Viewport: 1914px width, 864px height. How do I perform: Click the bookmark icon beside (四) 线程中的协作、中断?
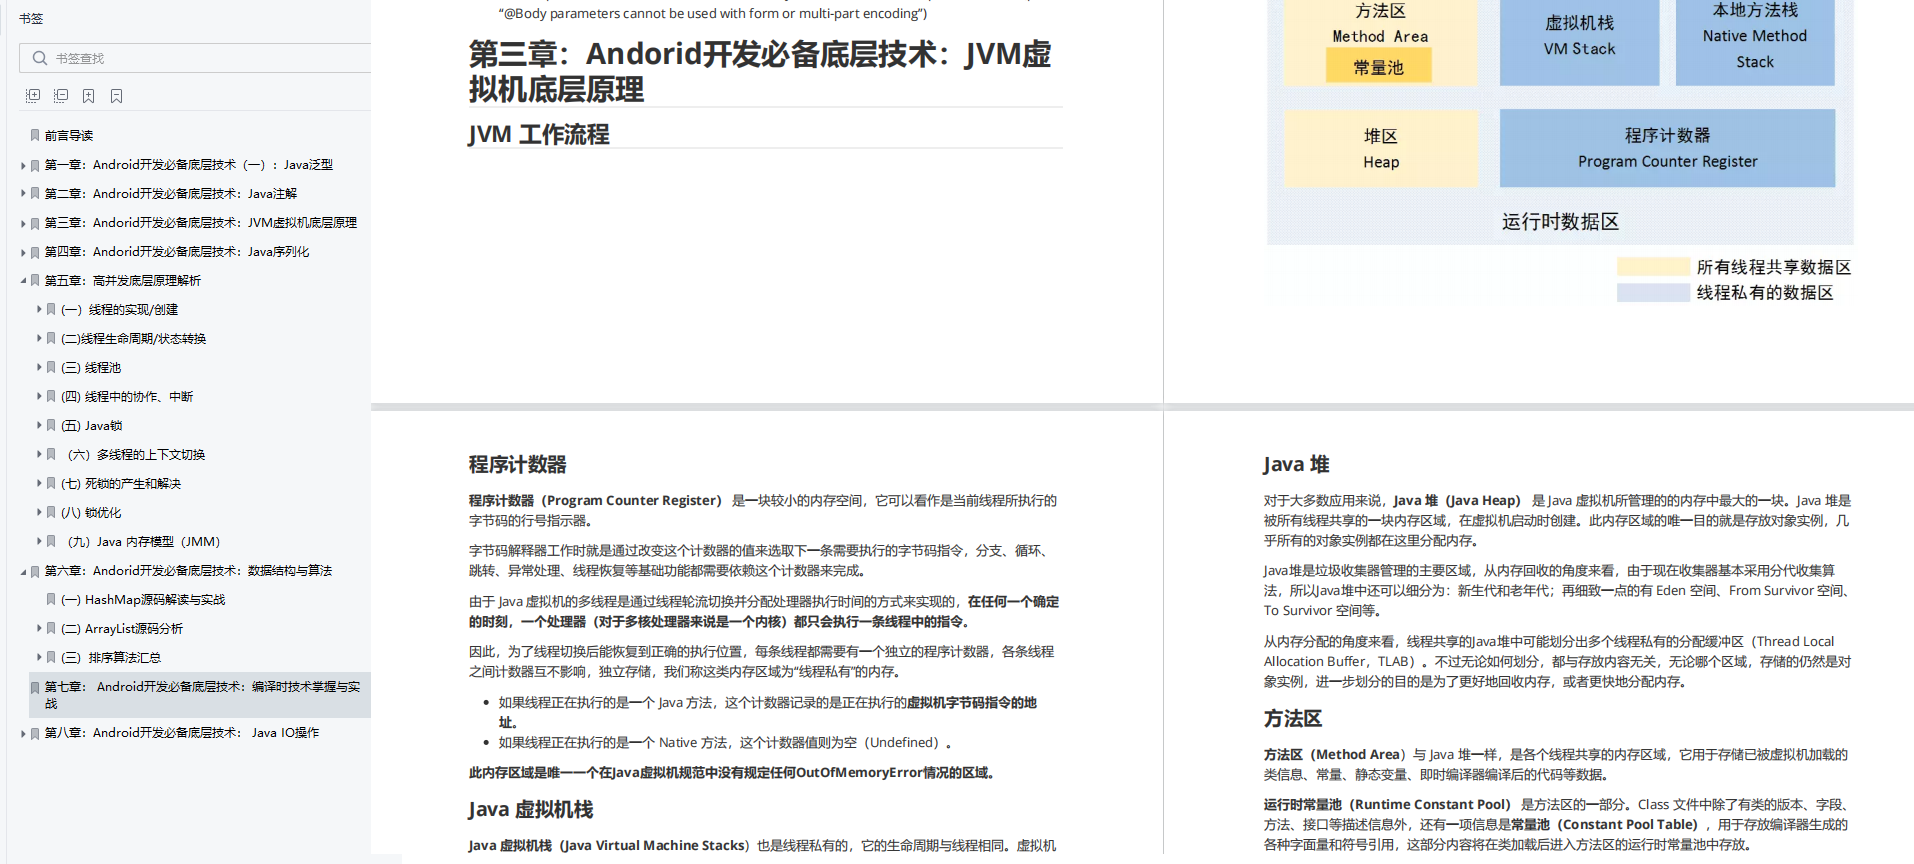coord(51,397)
